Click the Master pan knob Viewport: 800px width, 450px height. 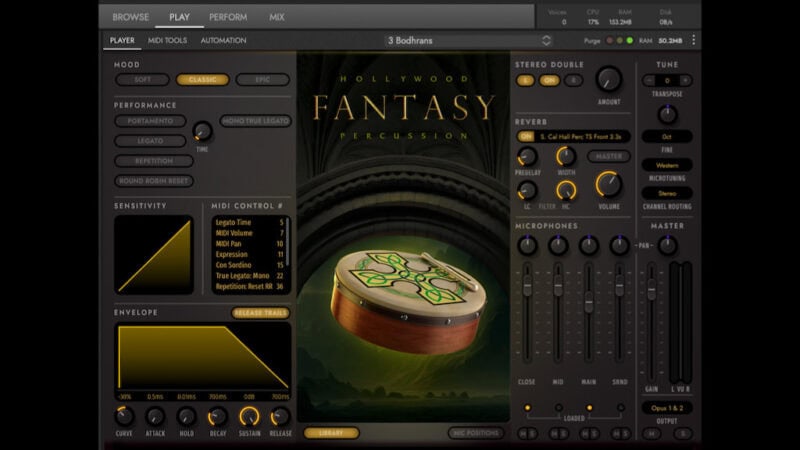coord(667,245)
